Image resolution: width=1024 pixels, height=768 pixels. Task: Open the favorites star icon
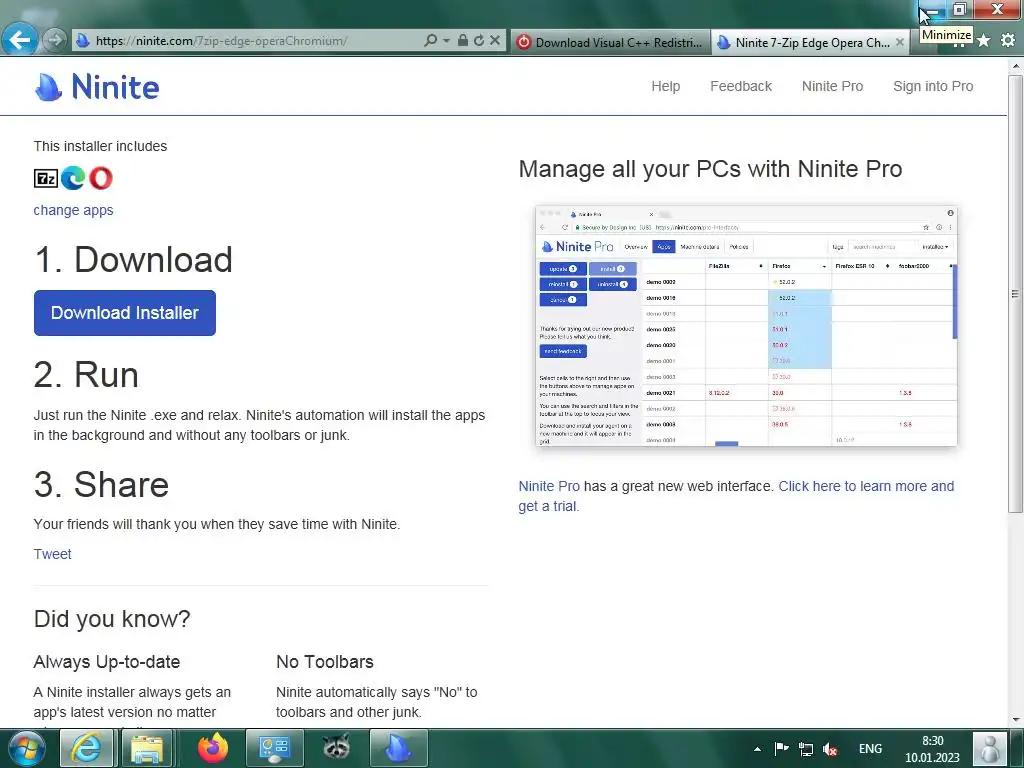pyautogui.click(x=984, y=40)
